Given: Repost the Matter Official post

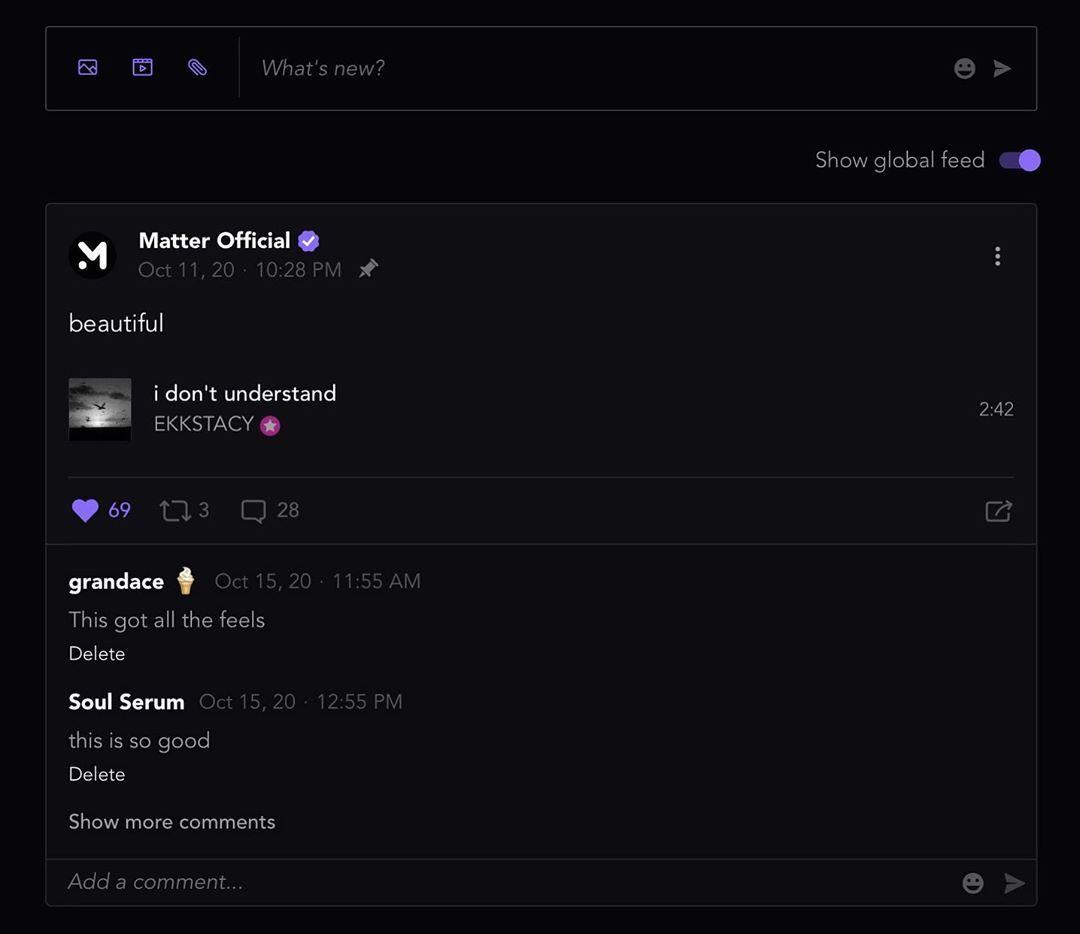Looking at the screenshot, I should (x=175, y=510).
